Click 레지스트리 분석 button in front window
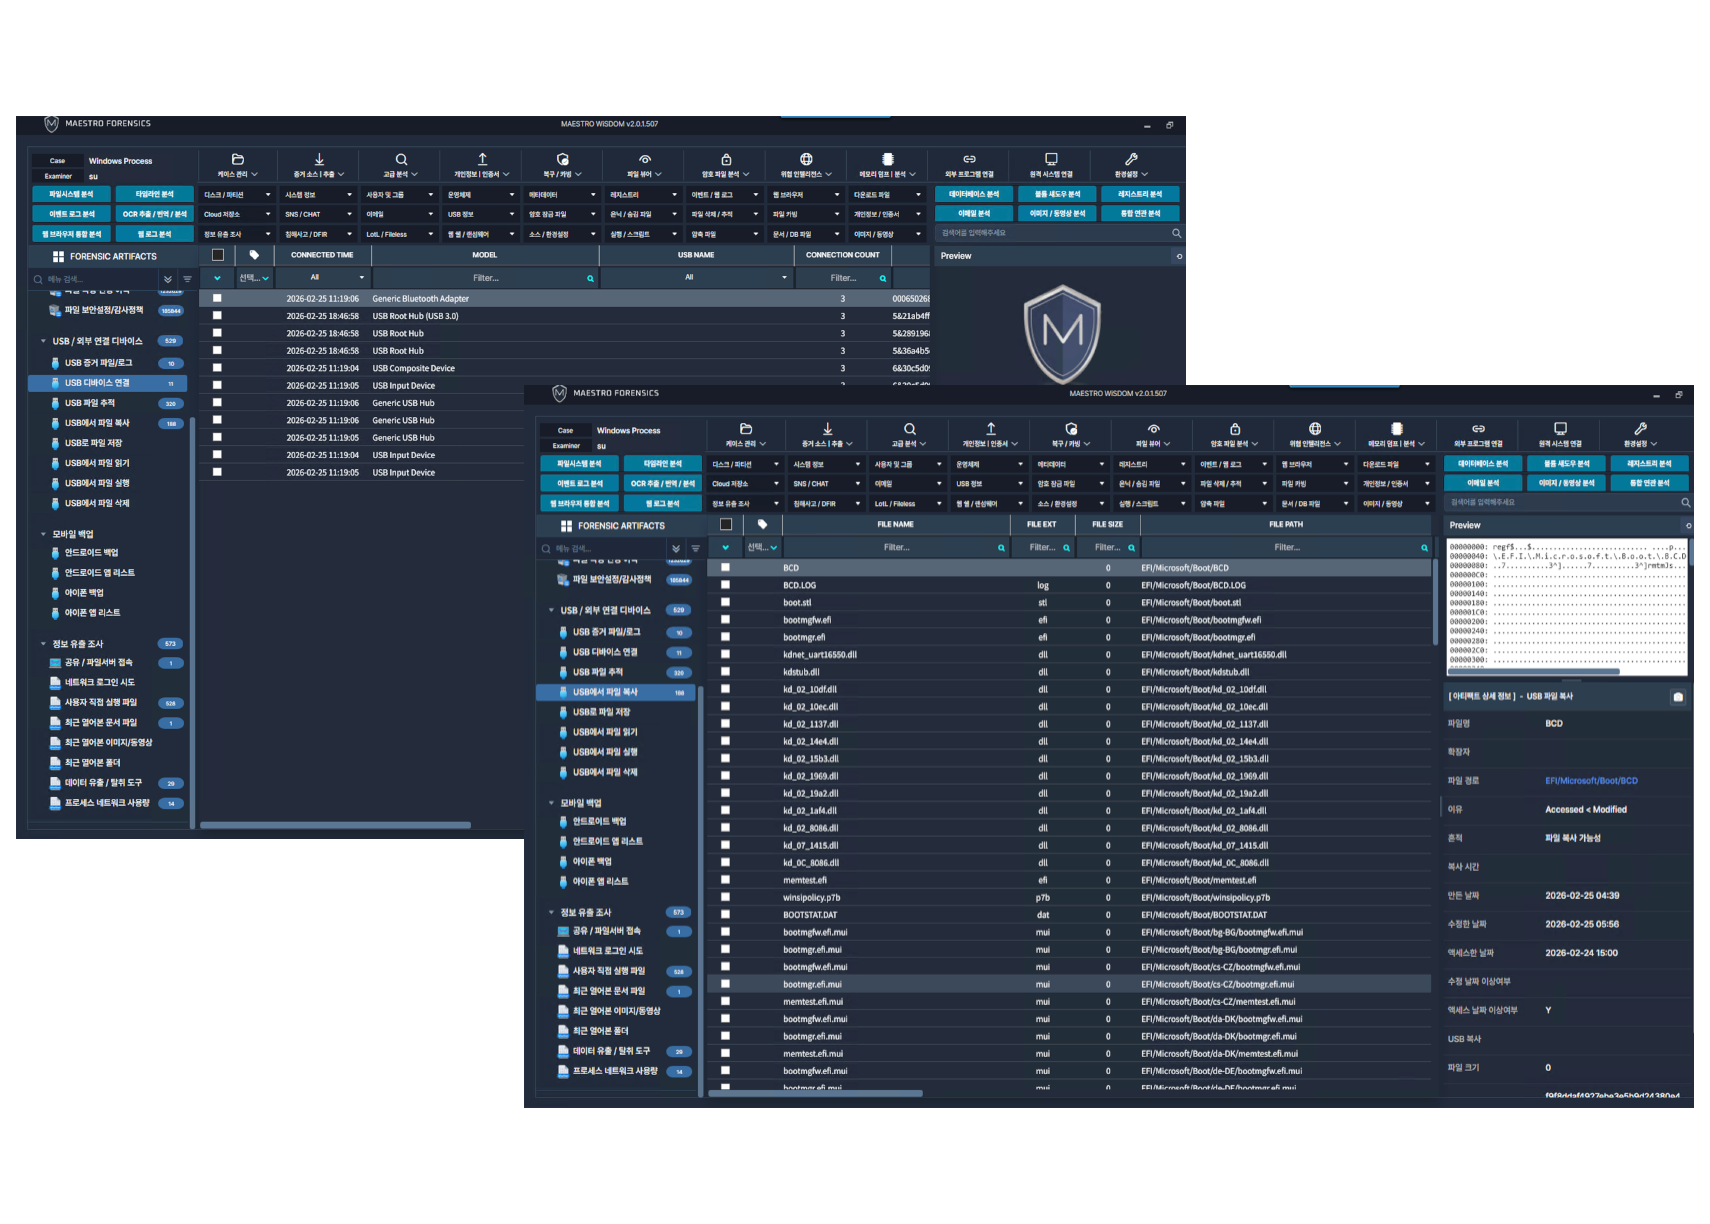Image resolution: width=1710 pixels, height=1224 pixels. click(1649, 464)
